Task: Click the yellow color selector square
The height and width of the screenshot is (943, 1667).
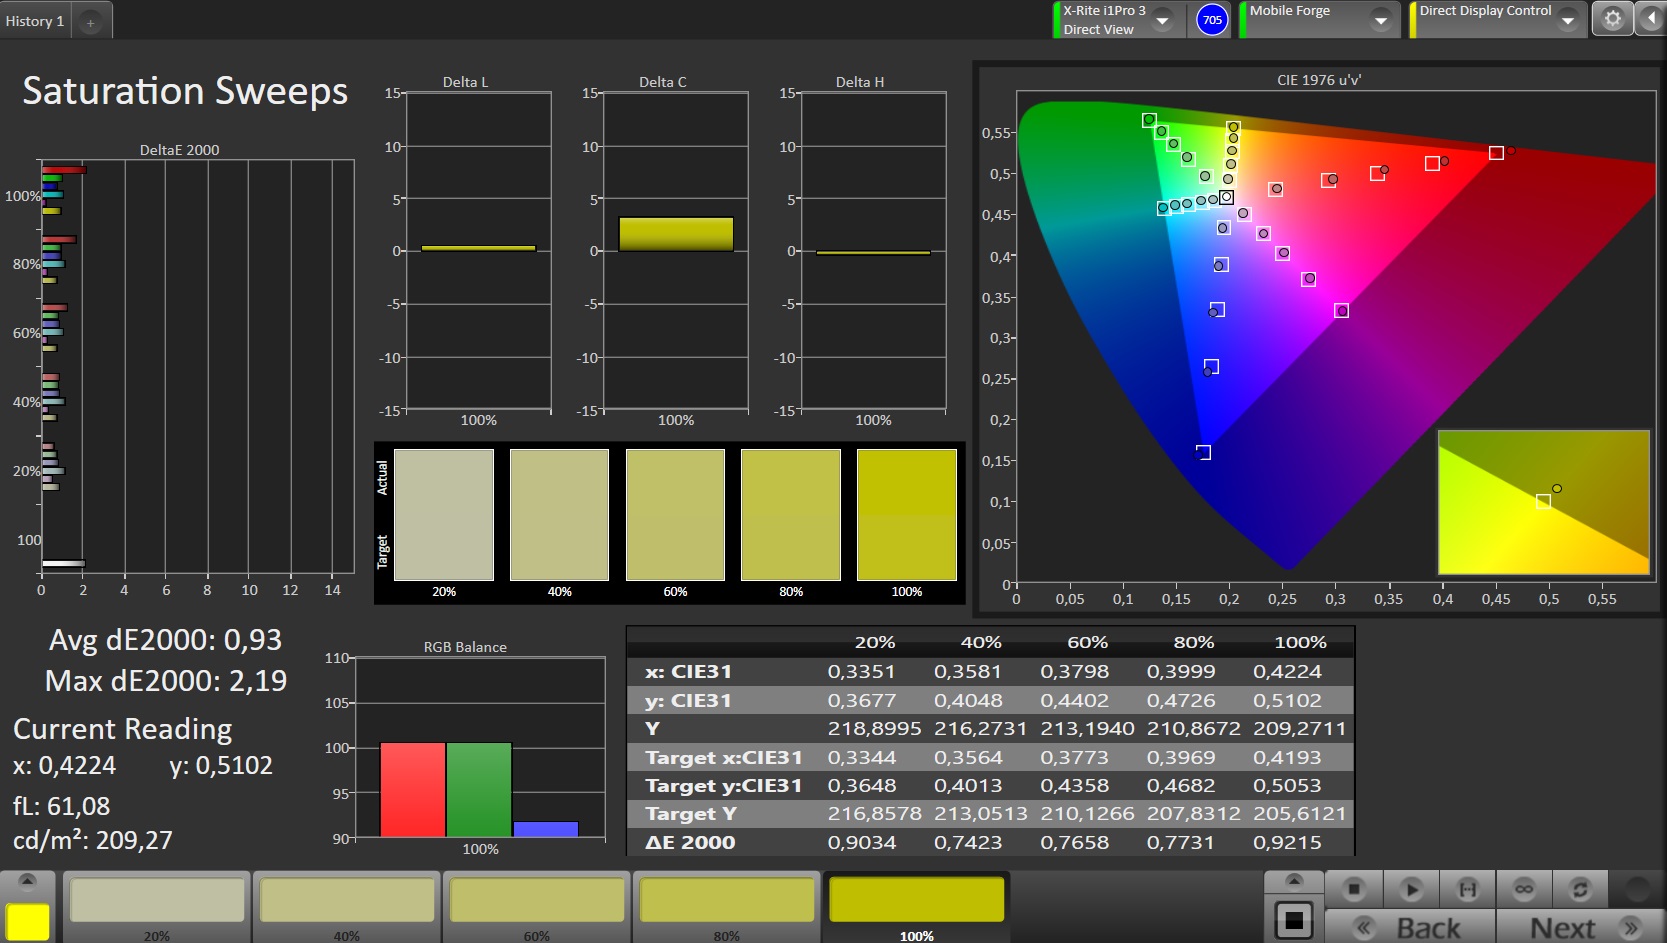Action: point(27,921)
